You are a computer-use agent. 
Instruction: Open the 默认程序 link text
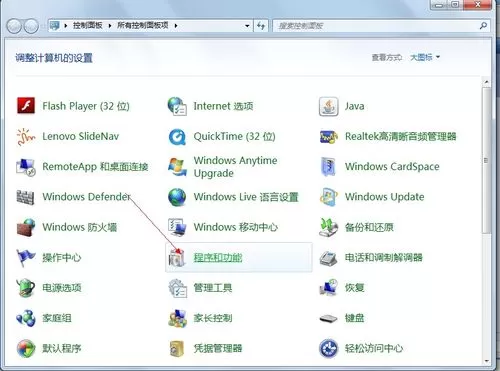[x=62, y=349]
